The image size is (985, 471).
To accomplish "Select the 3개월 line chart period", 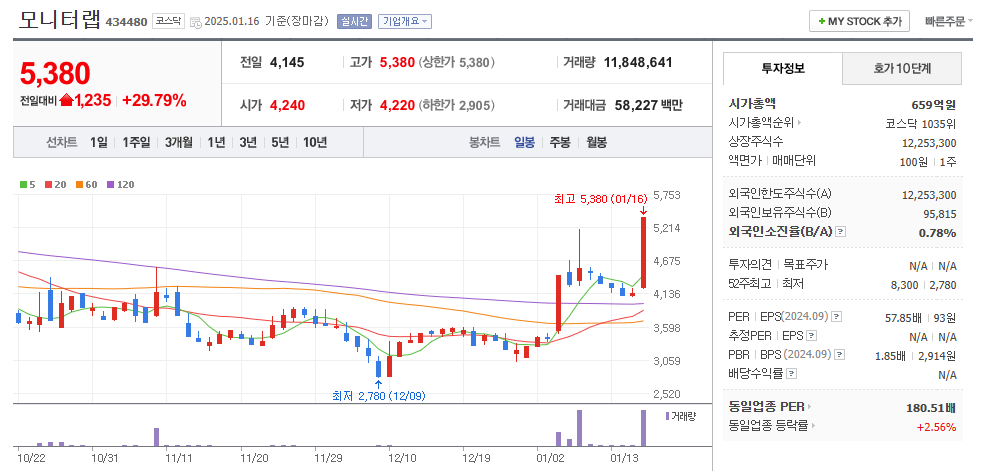I will (x=180, y=143).
